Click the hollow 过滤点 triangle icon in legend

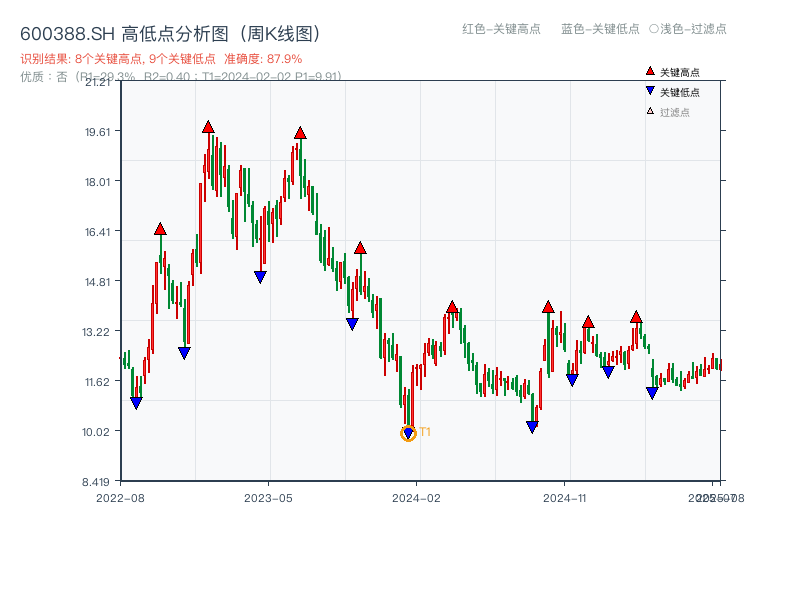tap(649, 110)
